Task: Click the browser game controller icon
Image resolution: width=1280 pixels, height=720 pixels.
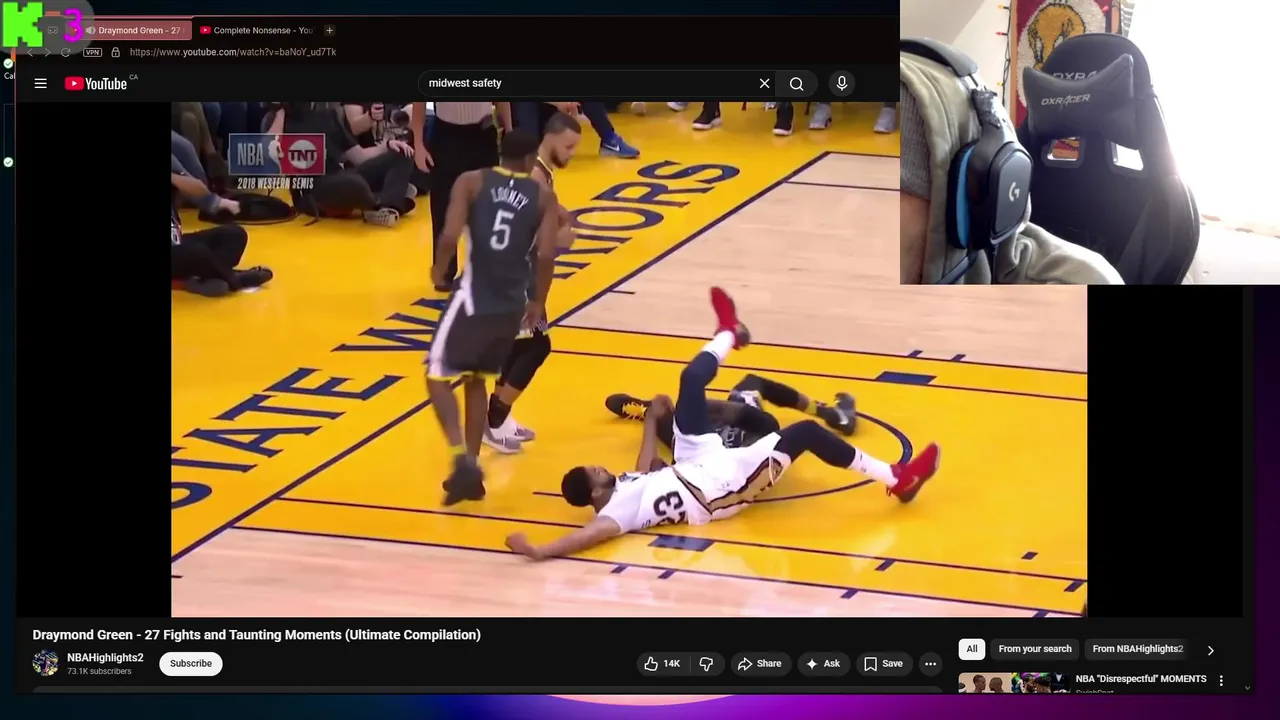Action: [53, 30]
